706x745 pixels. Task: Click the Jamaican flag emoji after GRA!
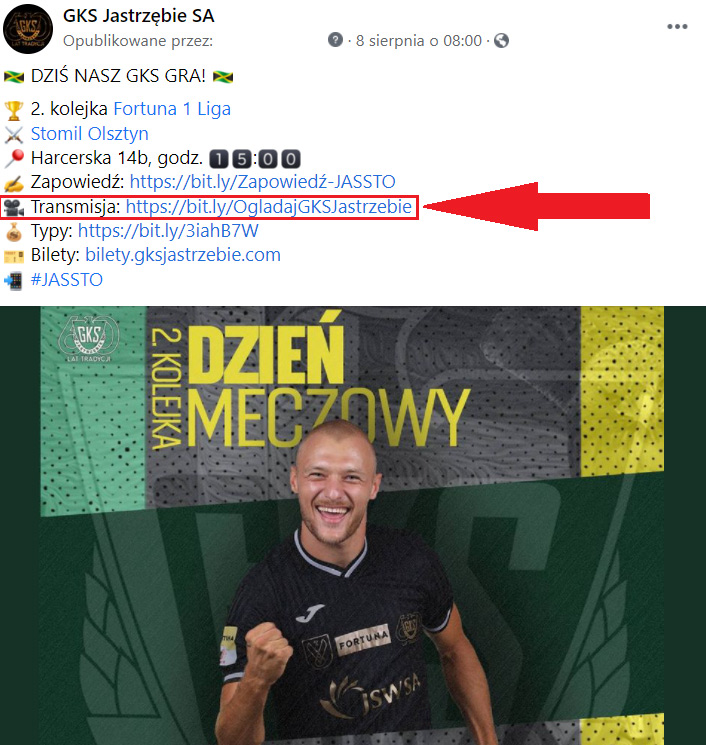[x=223, y=76]
